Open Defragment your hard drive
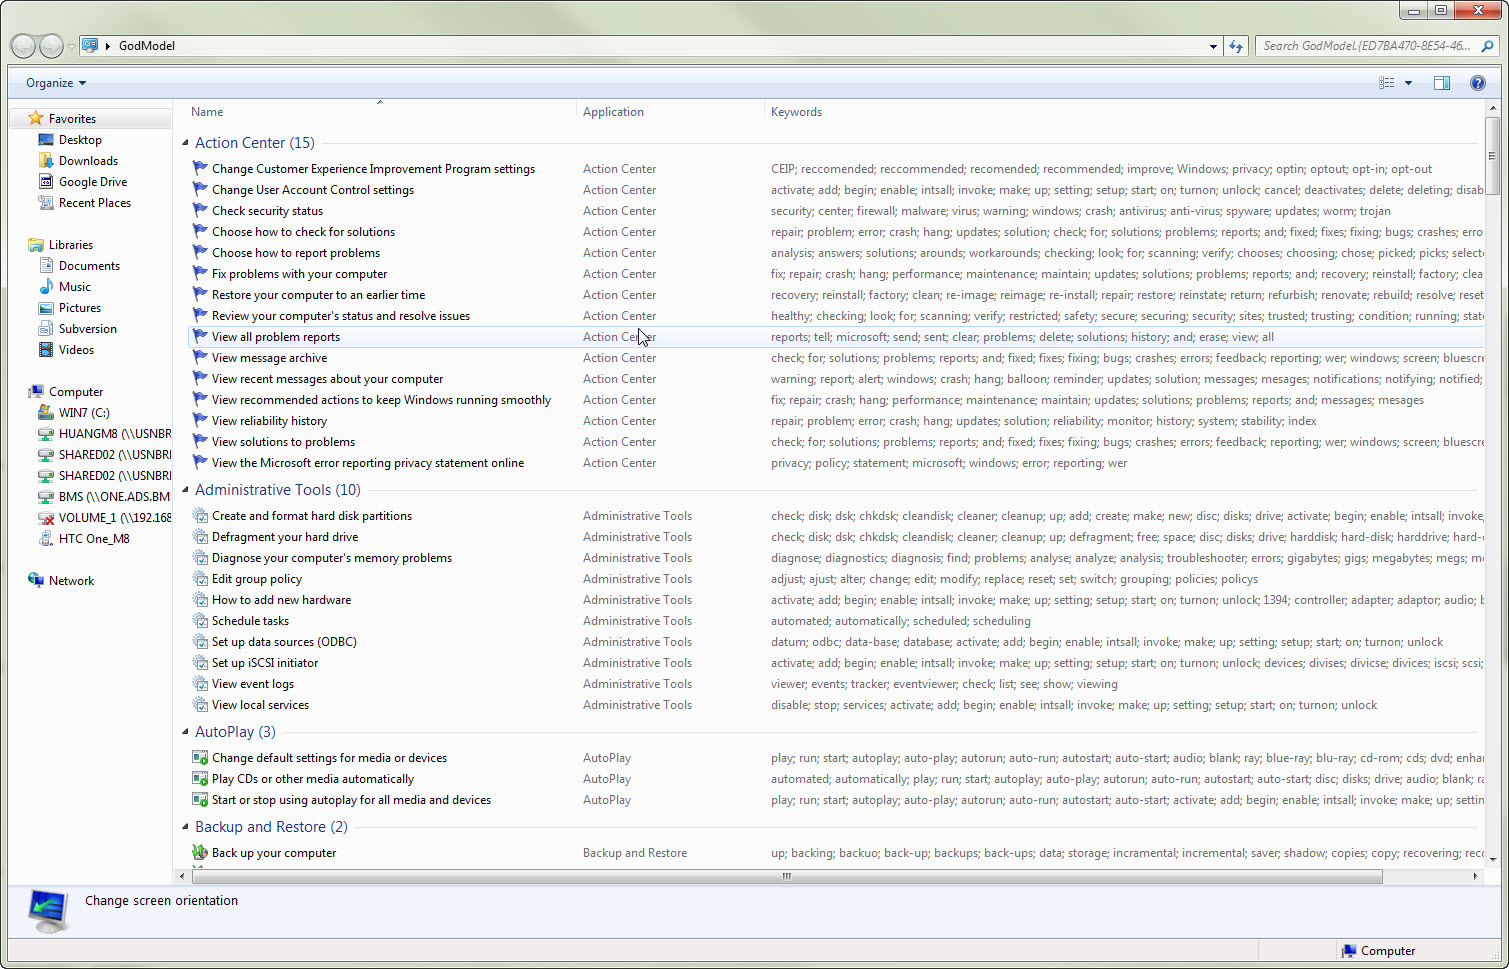 (x=285, y=537)
